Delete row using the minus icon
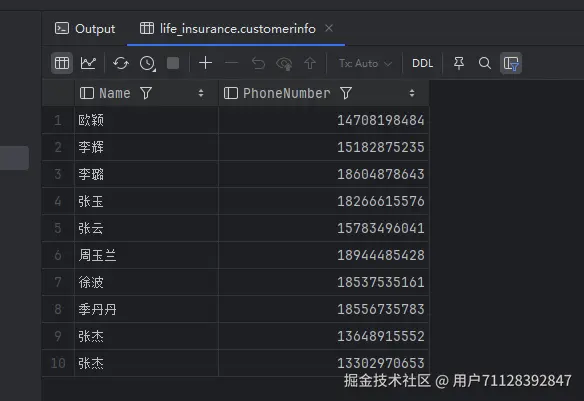This screenshot has height=401, width=584. 231,63
